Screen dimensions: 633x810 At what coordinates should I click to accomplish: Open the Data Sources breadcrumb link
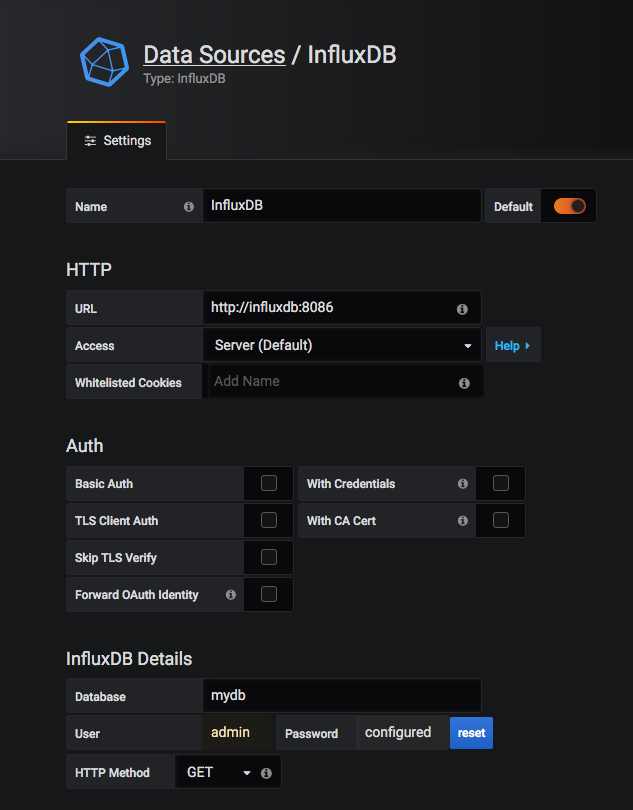coord(214,55)
